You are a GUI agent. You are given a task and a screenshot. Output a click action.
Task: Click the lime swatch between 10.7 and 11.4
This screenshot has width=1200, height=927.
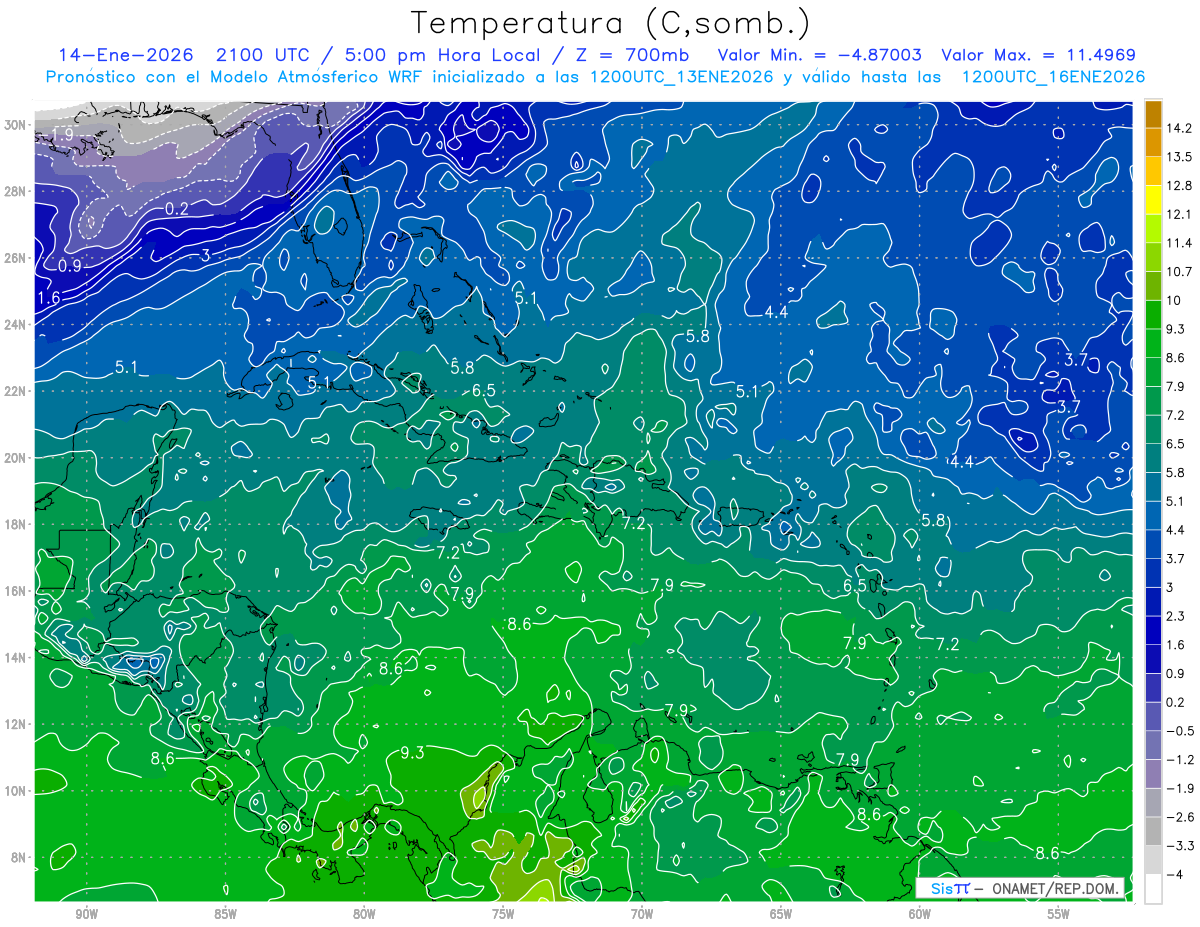1153,258
